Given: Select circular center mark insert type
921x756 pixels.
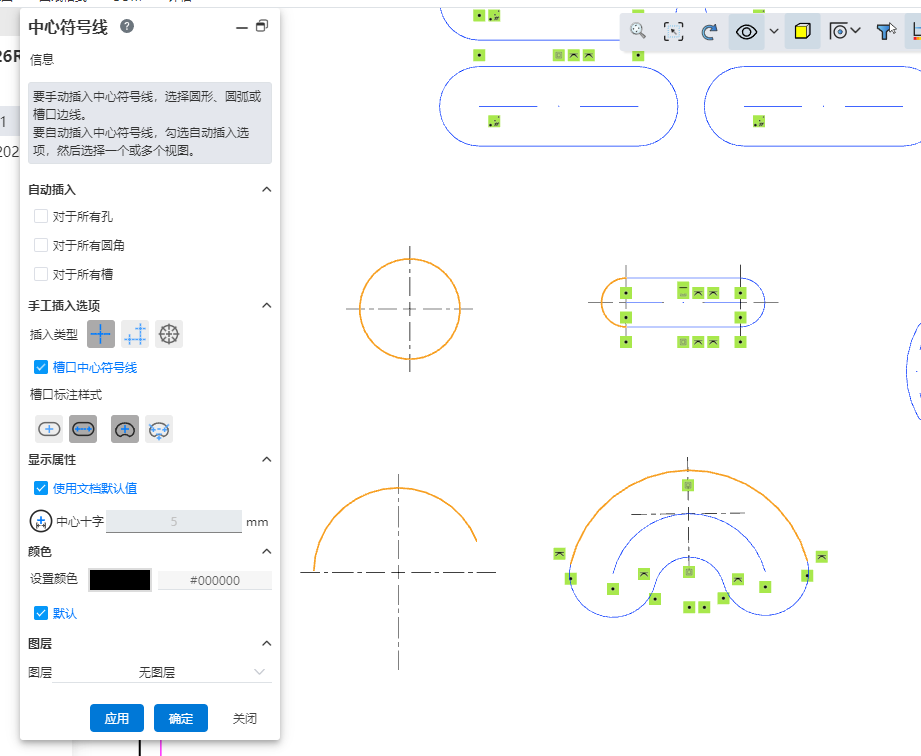Looking at the screenshot, I should coord(169,335).
